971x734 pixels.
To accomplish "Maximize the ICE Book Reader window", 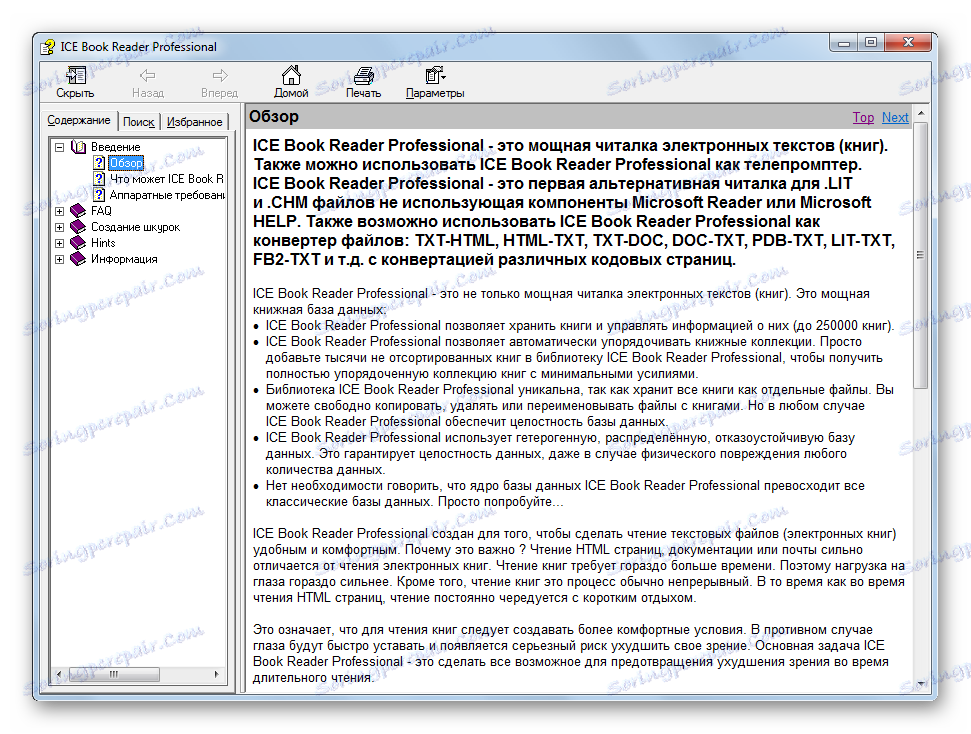I will 871,43.
